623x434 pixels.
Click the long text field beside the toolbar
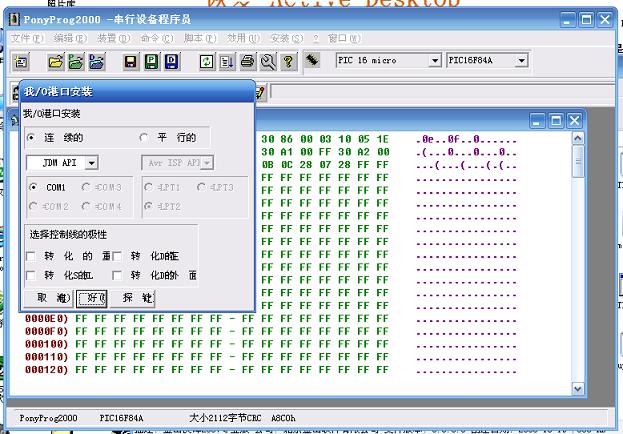pyautogui.click(x=442, y=92)
